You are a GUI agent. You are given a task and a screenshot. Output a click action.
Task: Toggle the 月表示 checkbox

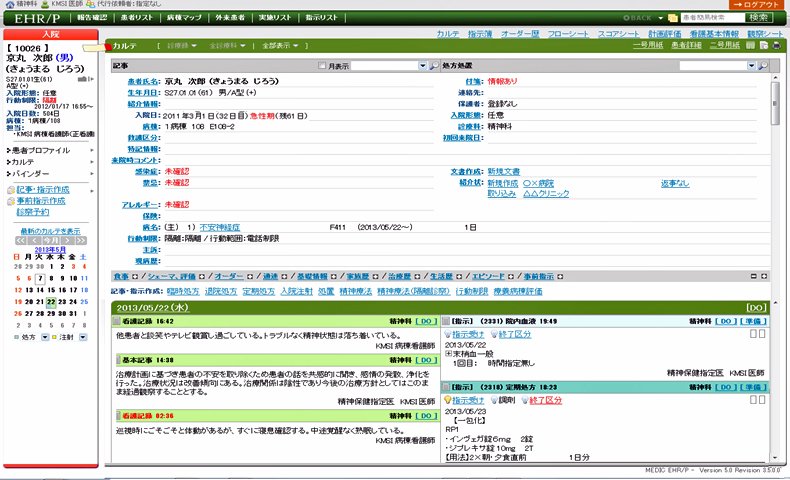pyautogui.click(x=322, y=65)
